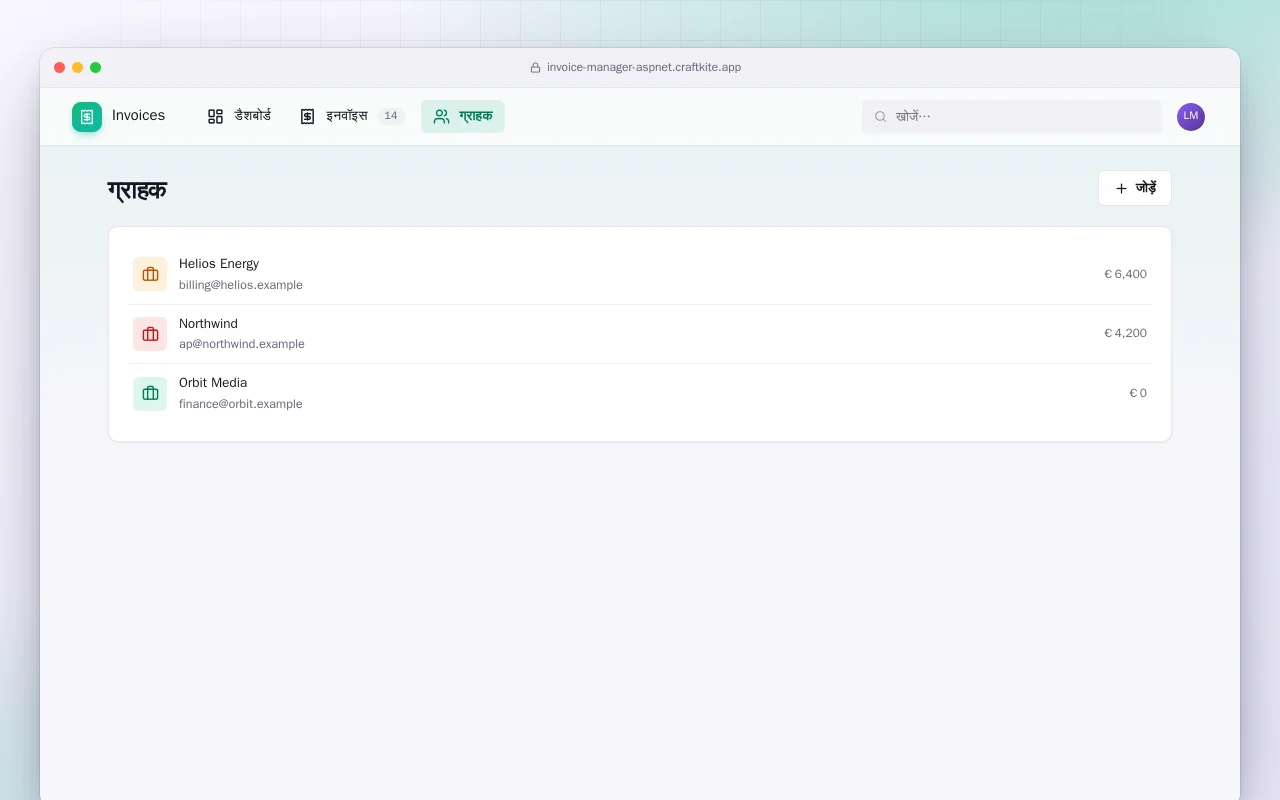Click finance@orbit.example email
1280x800 pixels.
pyautogui.click(x=241, y=404)
